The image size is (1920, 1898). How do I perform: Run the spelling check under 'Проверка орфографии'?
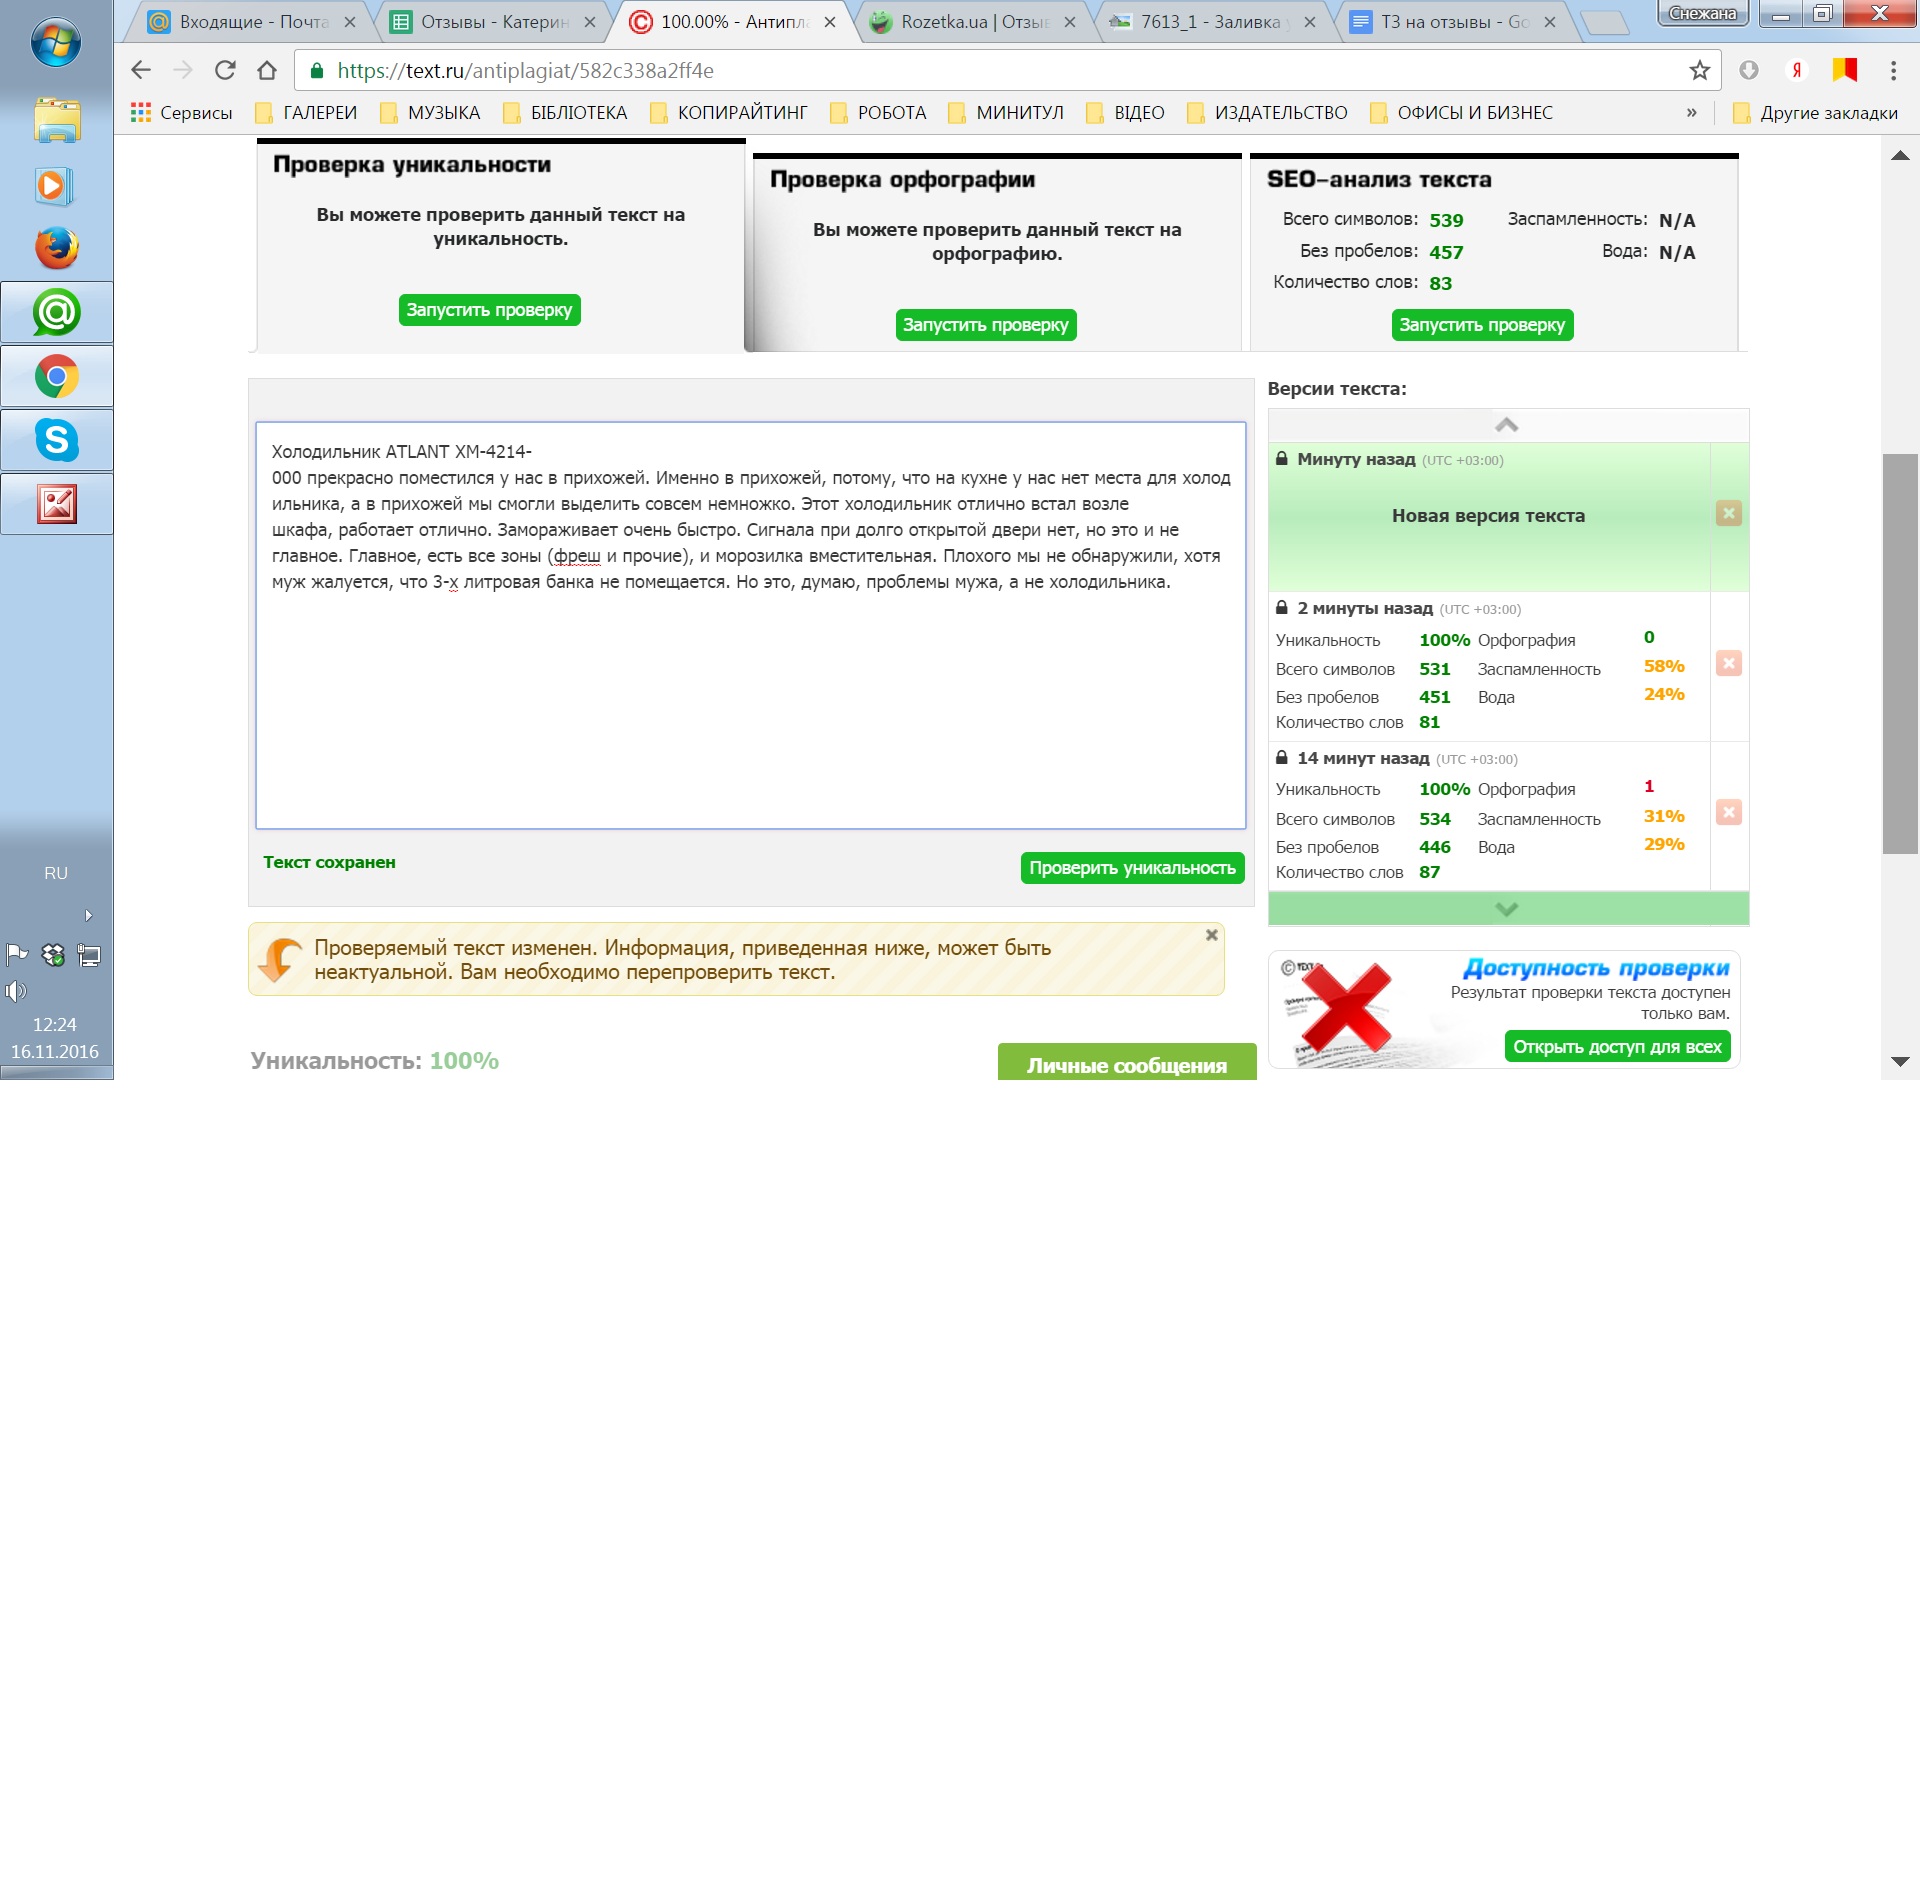coord(985,325)
